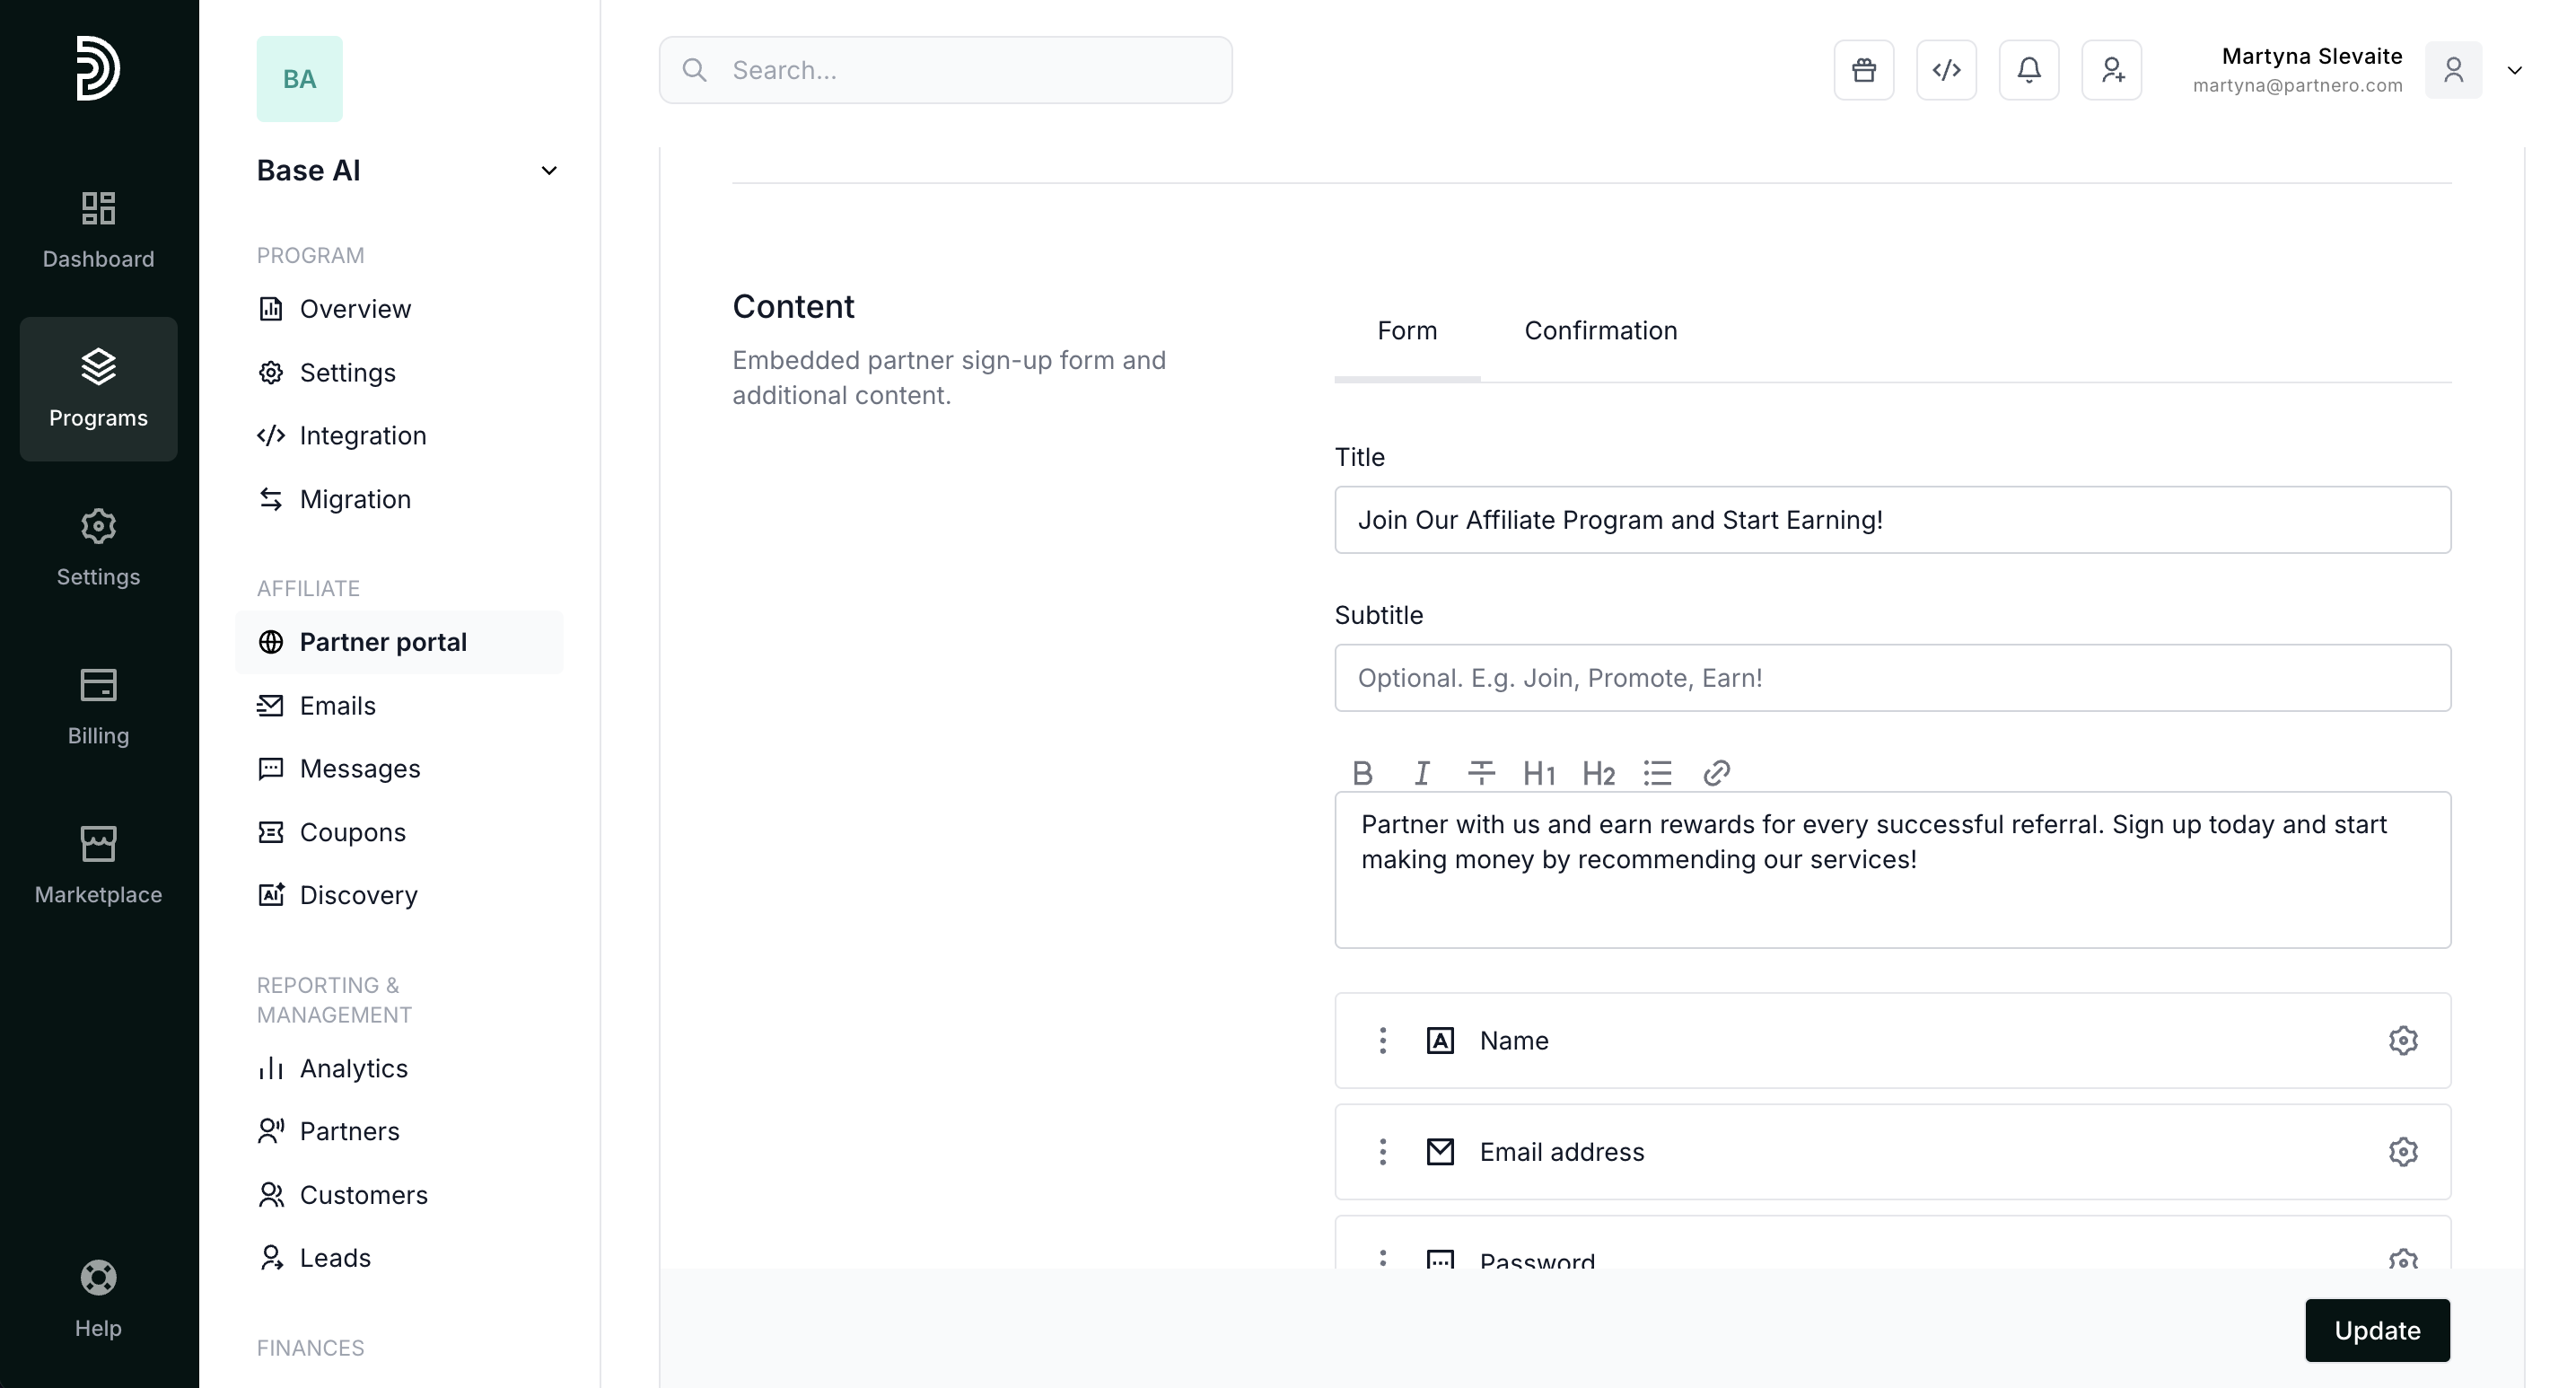
Task: Toggle strikethrough text formatting
Action: click(1480, 773)
